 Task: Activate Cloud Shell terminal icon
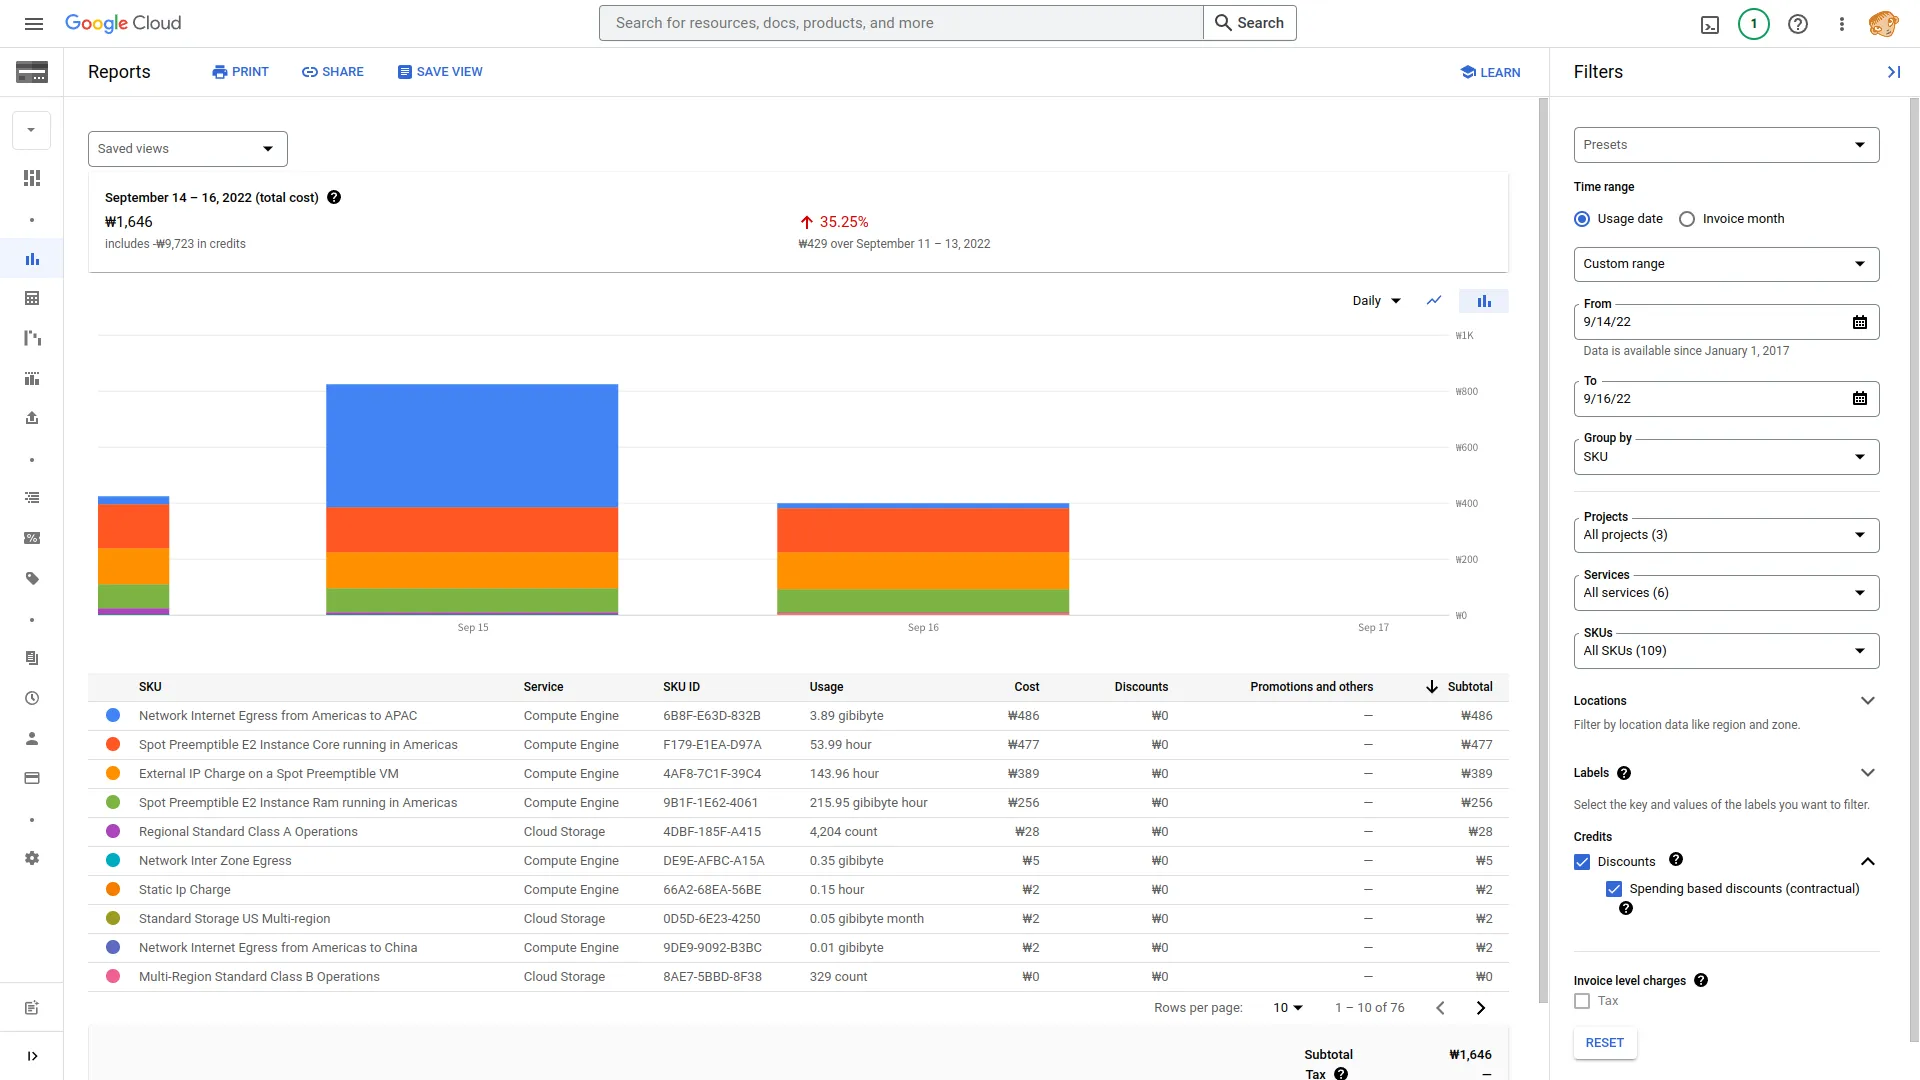click(1710, 24)
